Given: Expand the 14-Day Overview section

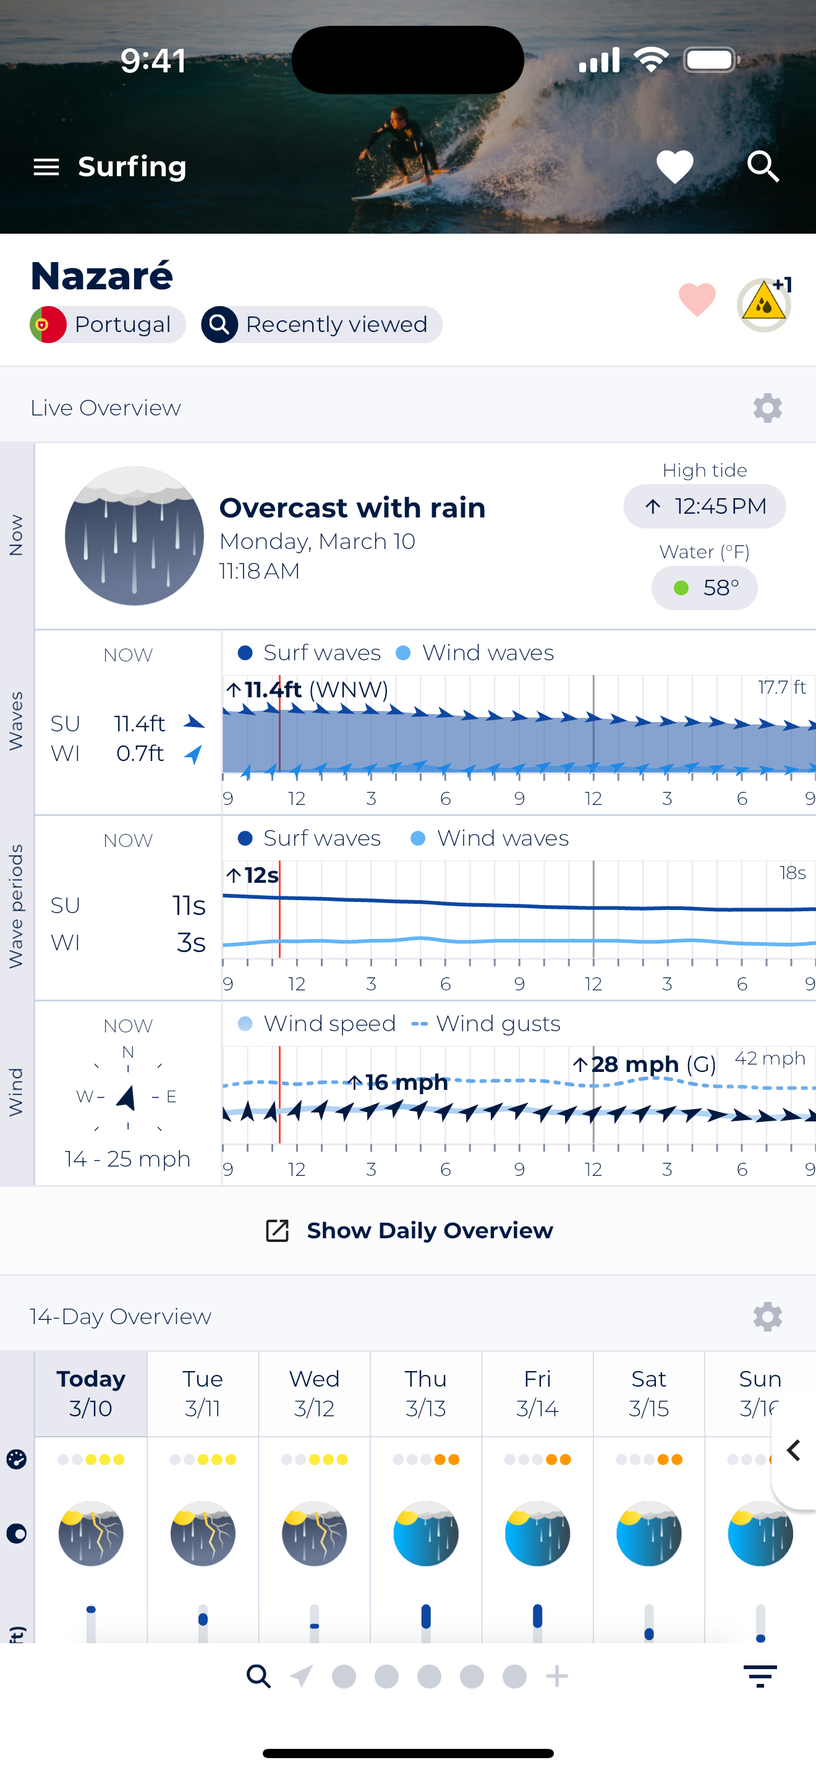Looking at the screenshot, I should [120, 1316].
